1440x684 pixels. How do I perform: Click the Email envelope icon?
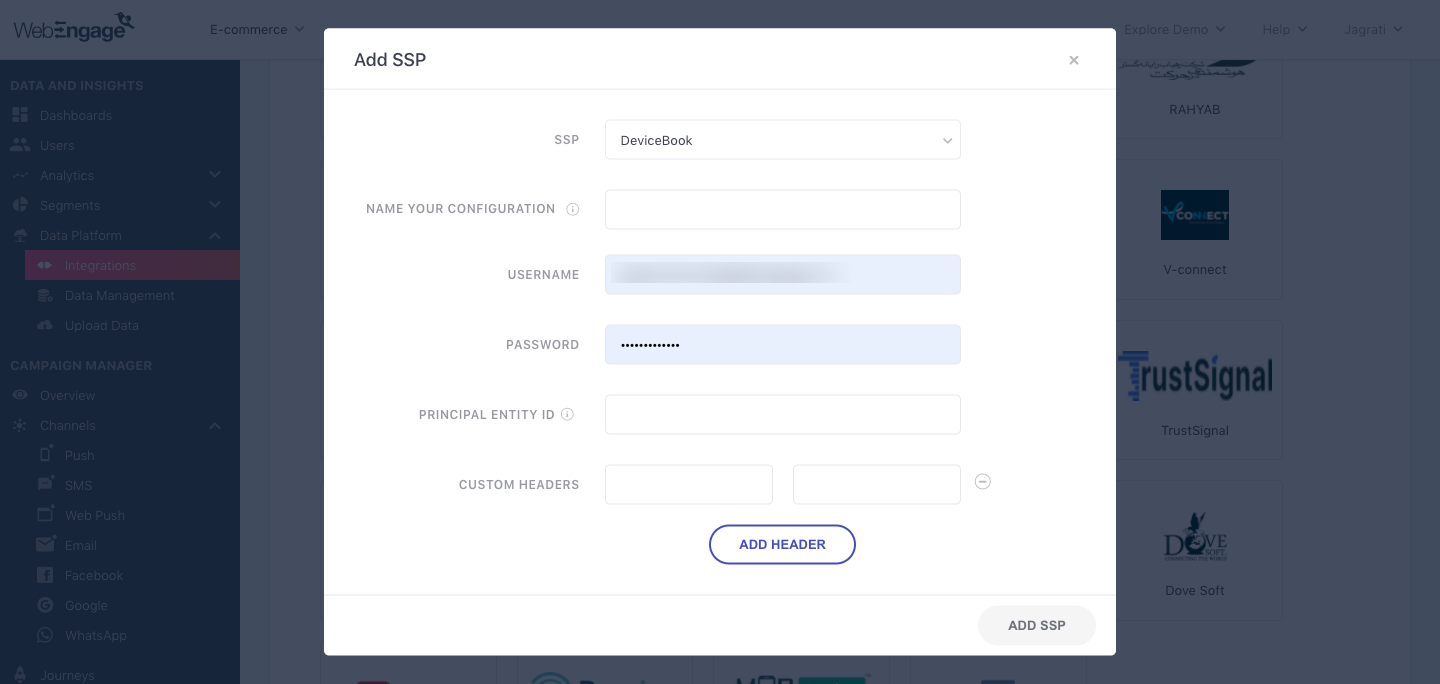click(45, 545)
